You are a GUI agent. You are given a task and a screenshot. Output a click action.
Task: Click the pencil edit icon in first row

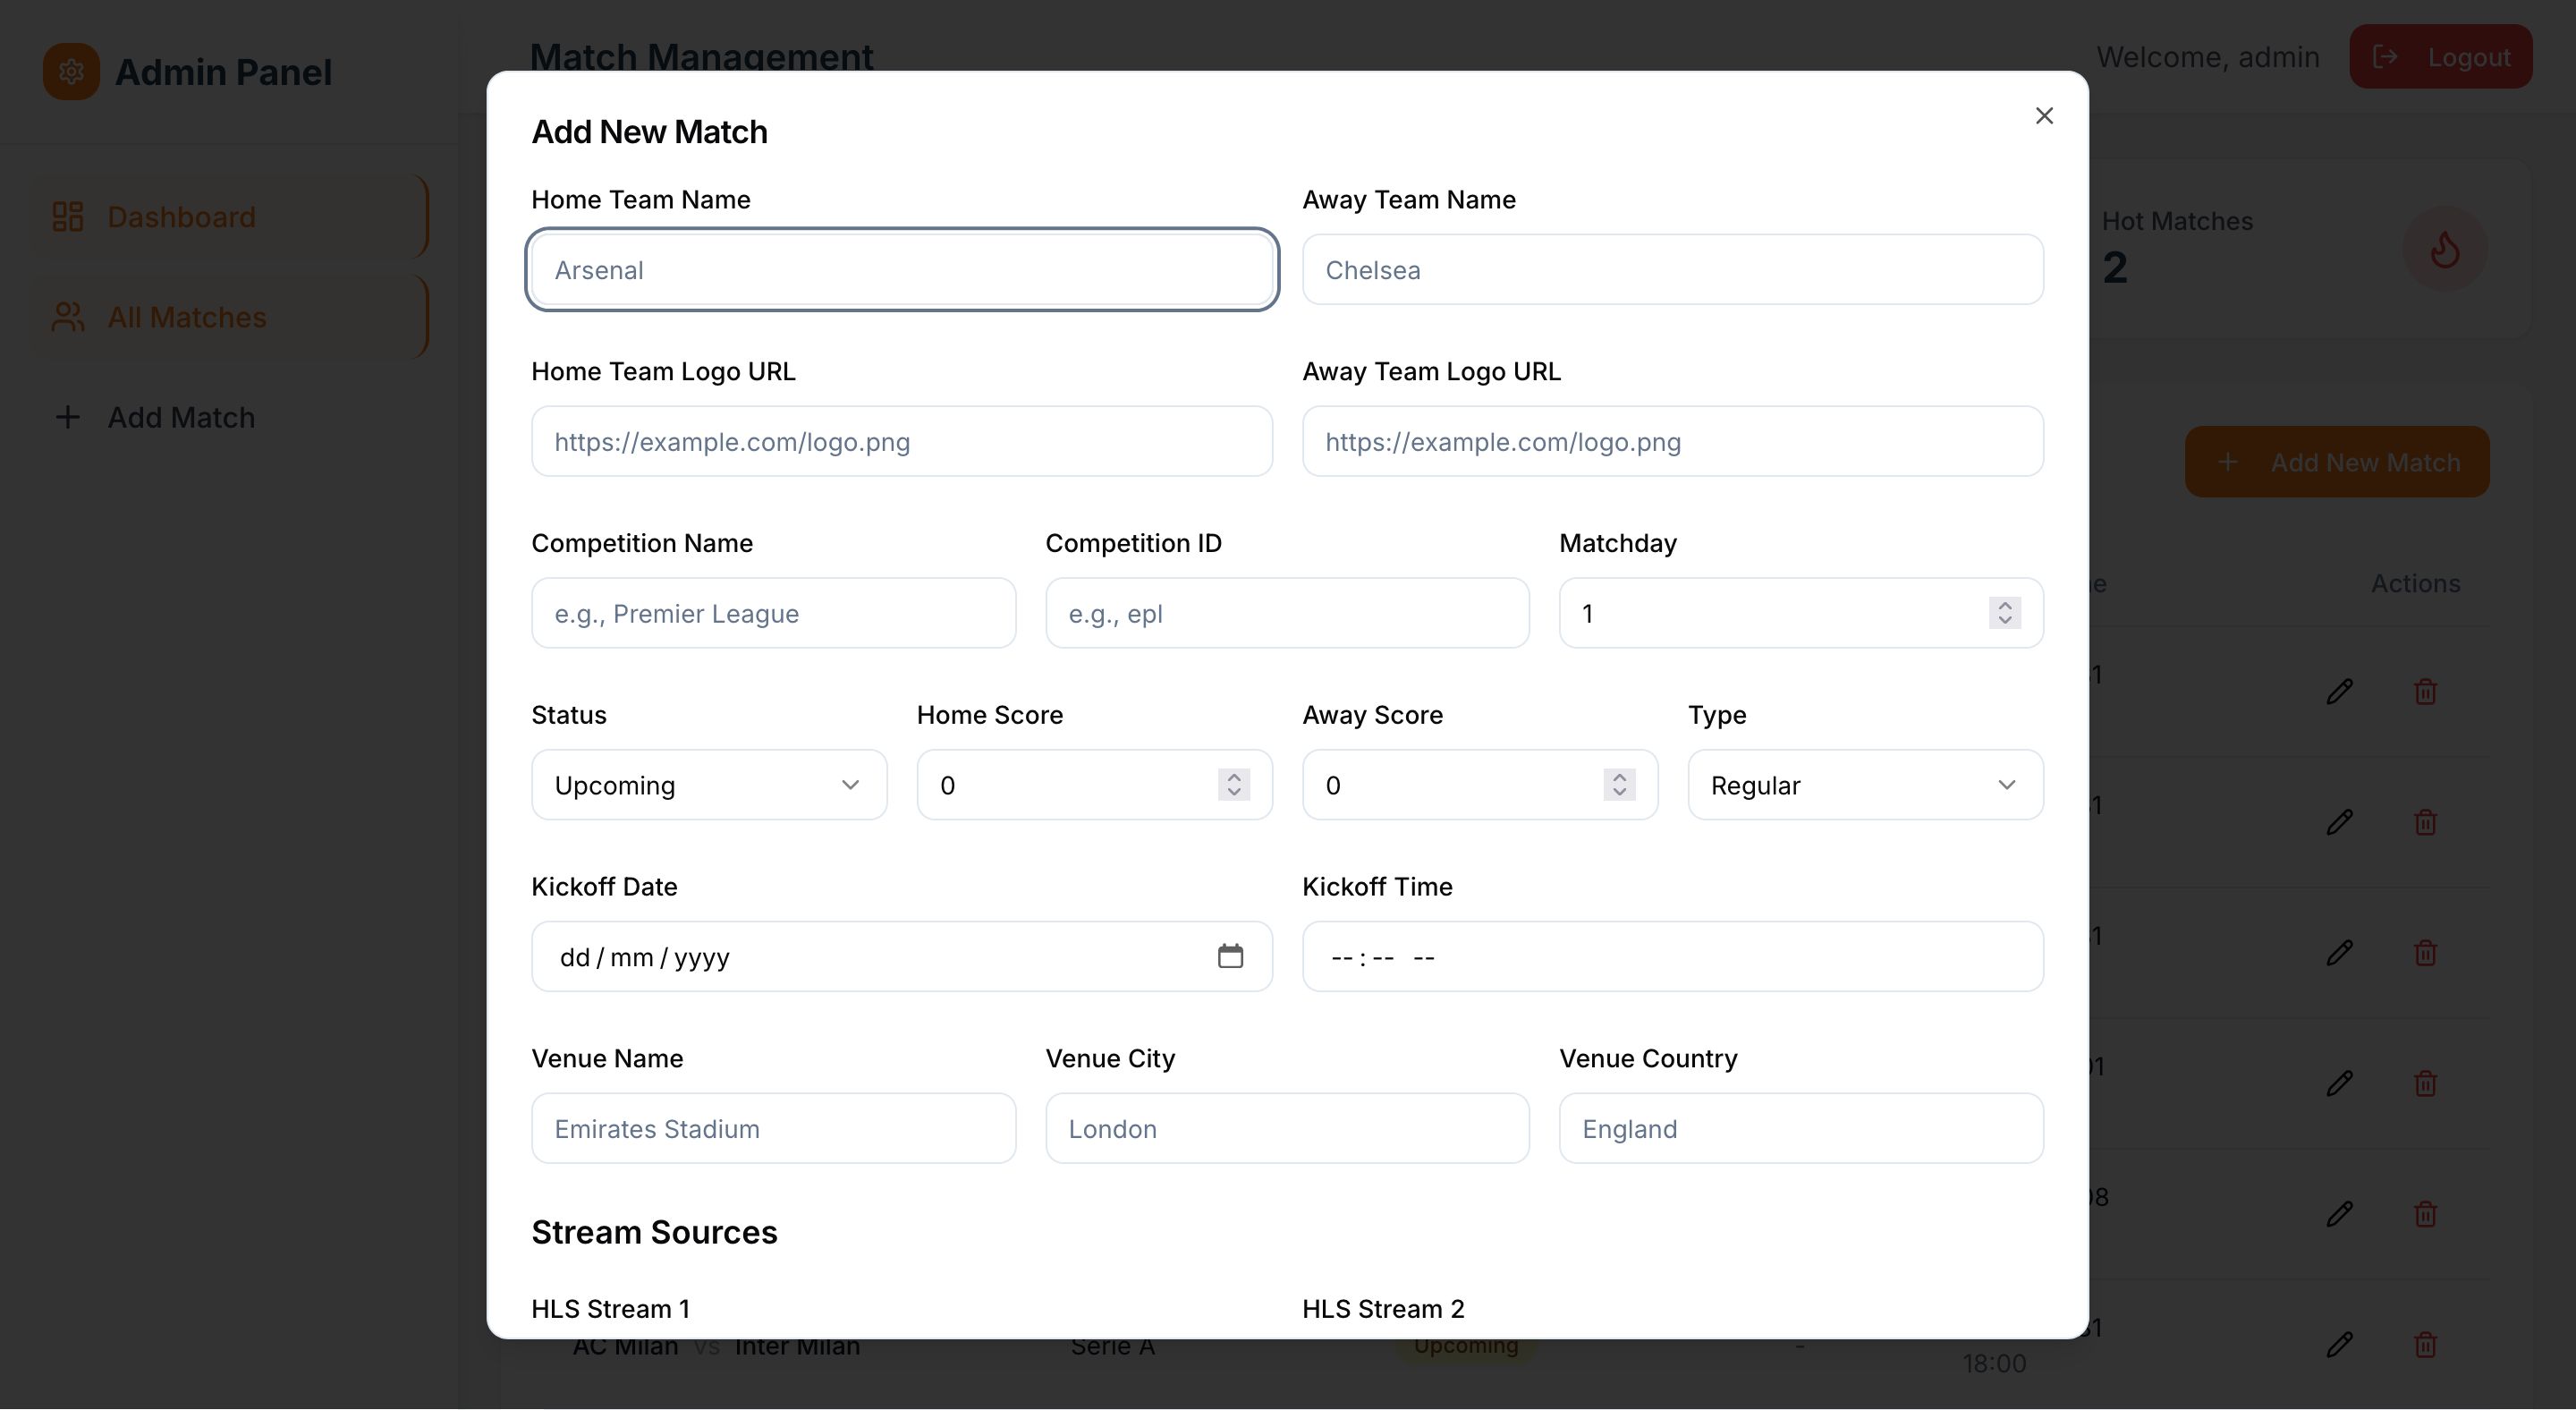click(2339, 691)
